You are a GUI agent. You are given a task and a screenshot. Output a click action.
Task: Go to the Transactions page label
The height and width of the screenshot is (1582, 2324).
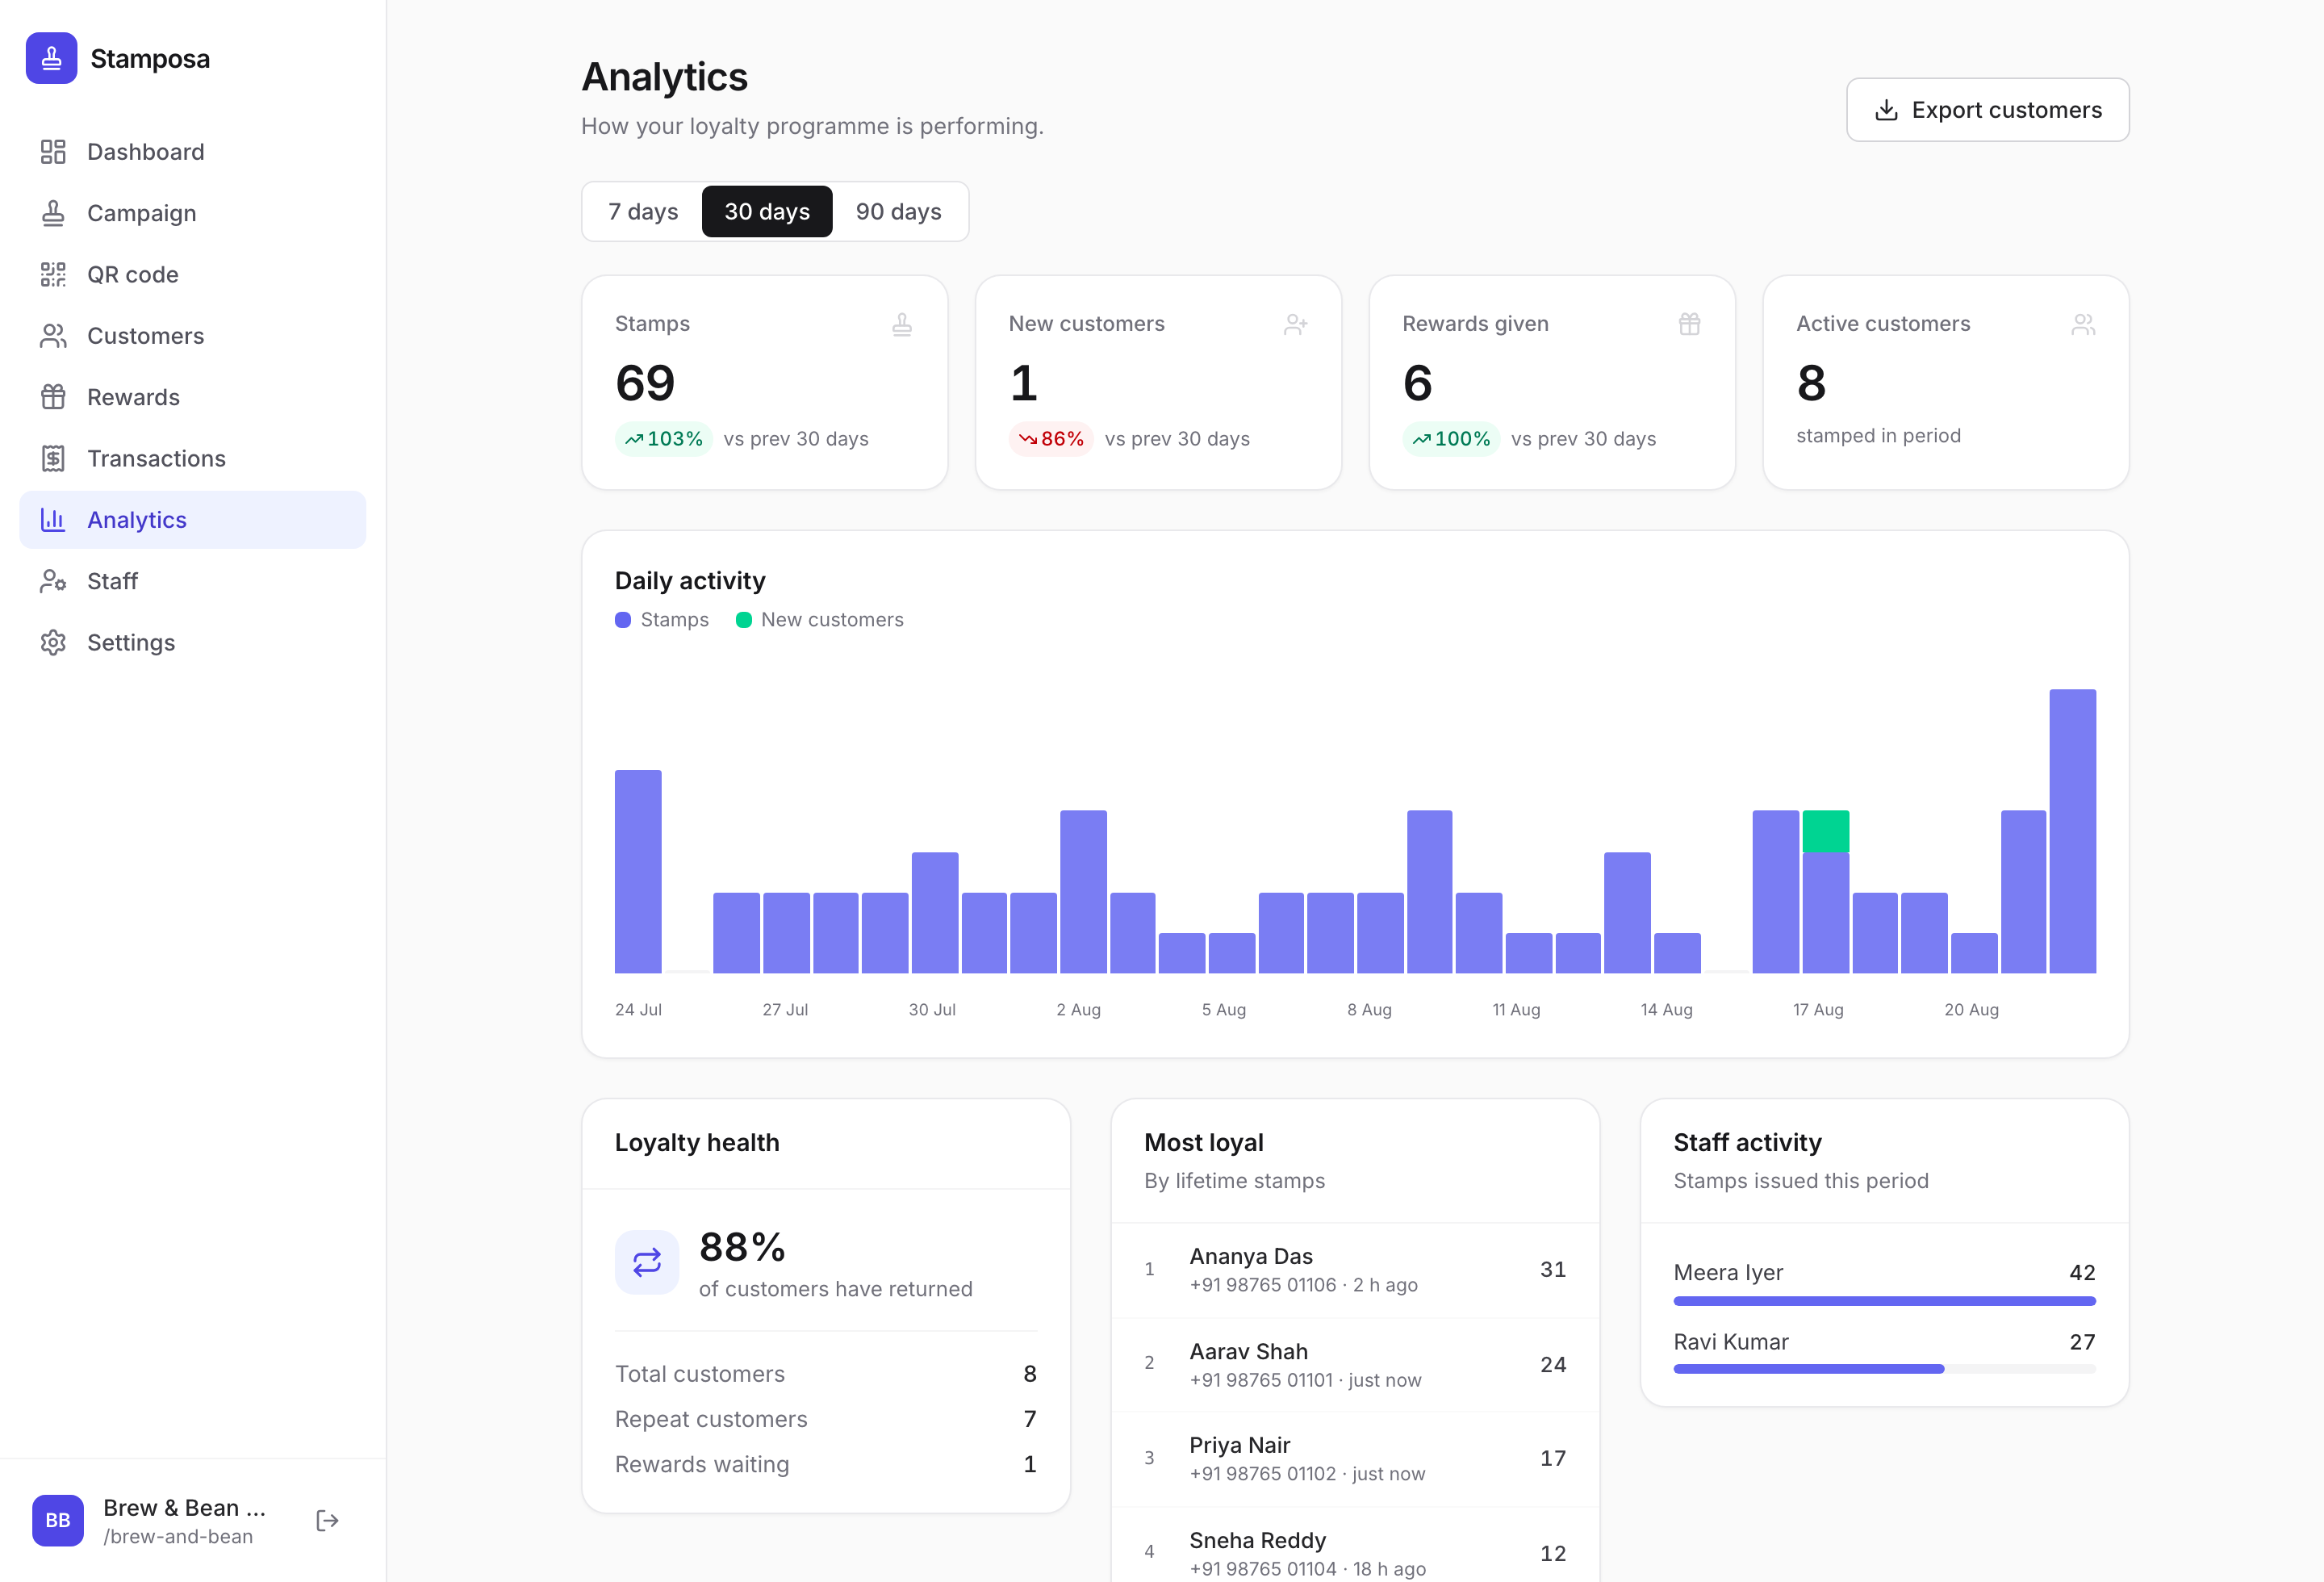pyautogui.click(x=156, y=458)
